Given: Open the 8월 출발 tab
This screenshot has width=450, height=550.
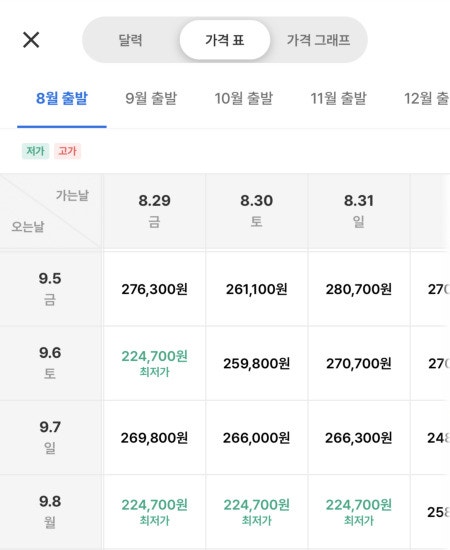Looking at the screenshot, I should 62,99.
